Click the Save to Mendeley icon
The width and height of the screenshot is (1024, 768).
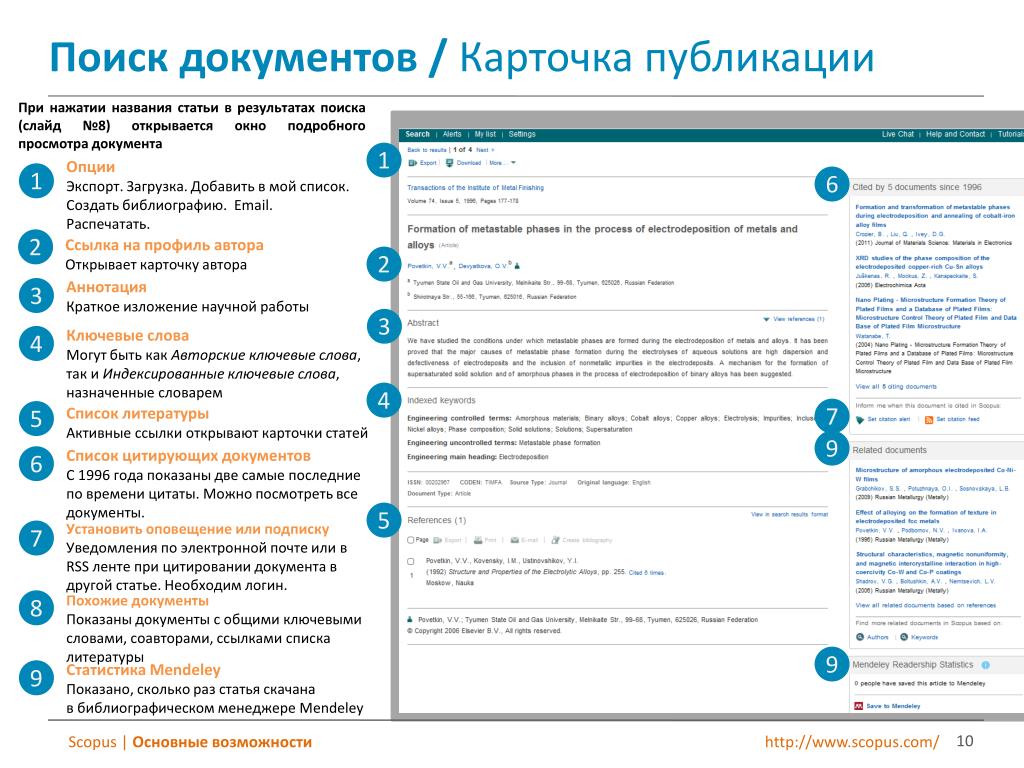(859, 706)
